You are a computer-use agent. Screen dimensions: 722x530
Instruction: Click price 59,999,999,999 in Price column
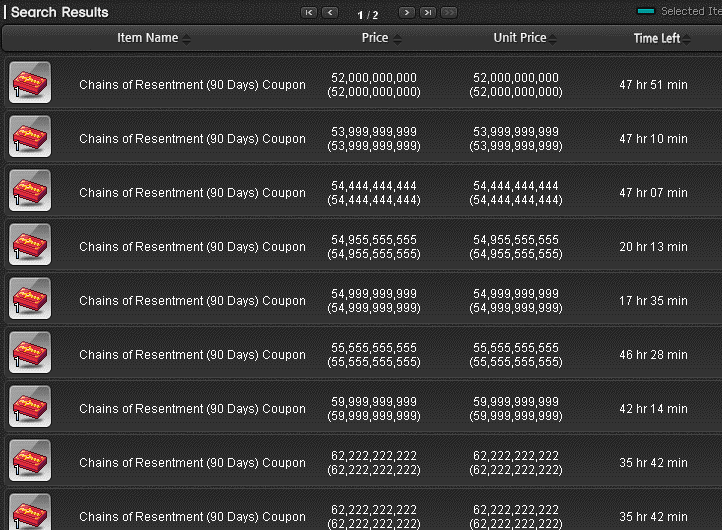374,408
